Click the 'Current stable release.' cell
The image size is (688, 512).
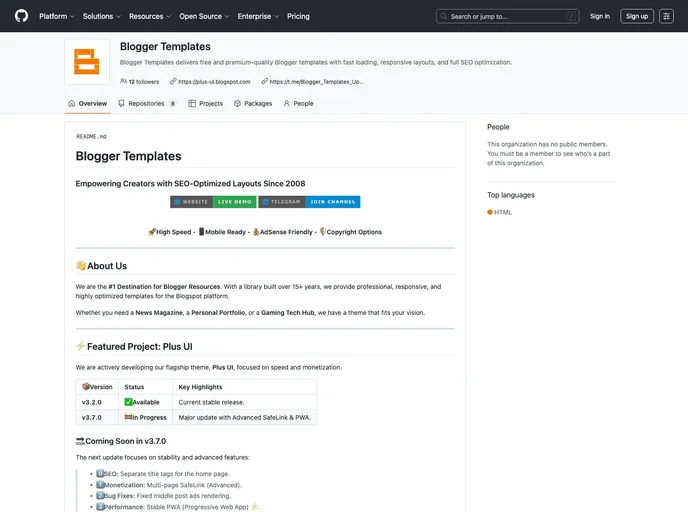pyautogui.click(x=244, y=402)
